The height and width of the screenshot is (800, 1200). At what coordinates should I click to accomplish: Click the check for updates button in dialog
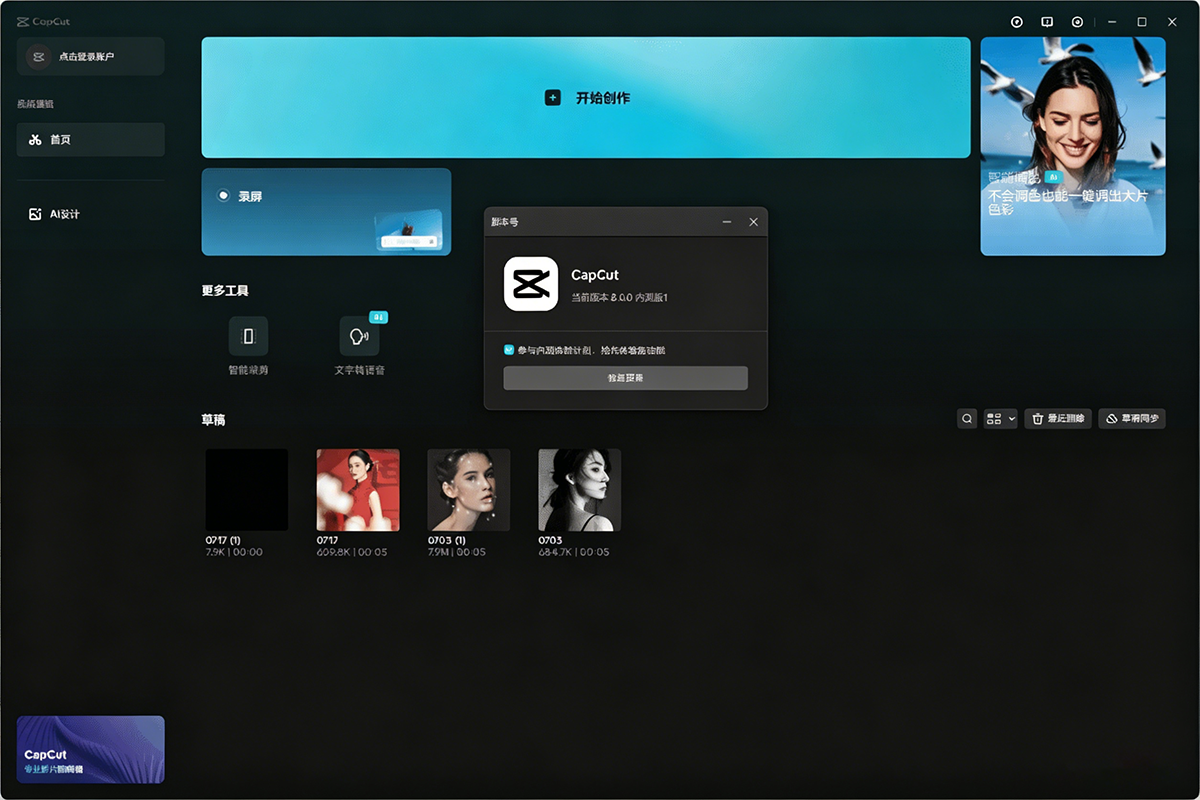(625, 378)
